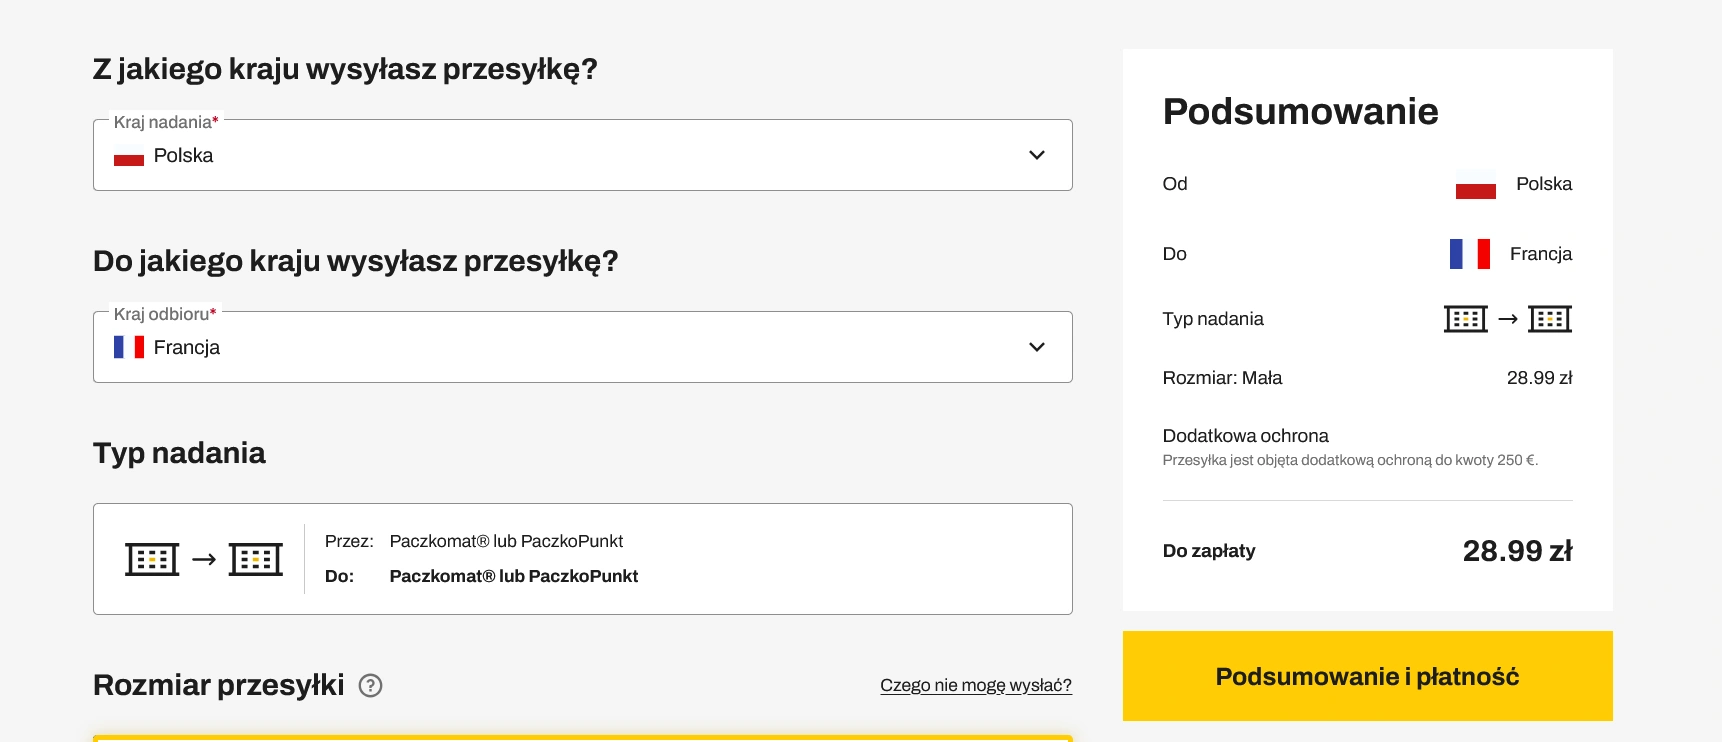Image resolution: width=1722 pixels, height=742 pixels.
Task: Click the sending Paczkomat icon in Typ nadania box
Action: coord(152,559)
